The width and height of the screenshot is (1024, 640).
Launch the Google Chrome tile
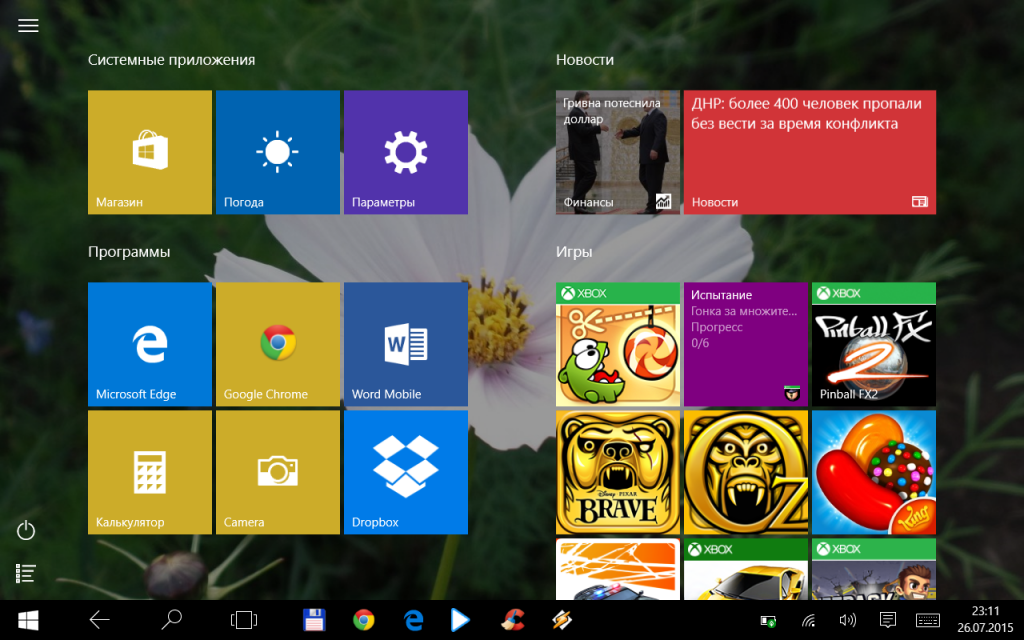[x=278, y=344]
